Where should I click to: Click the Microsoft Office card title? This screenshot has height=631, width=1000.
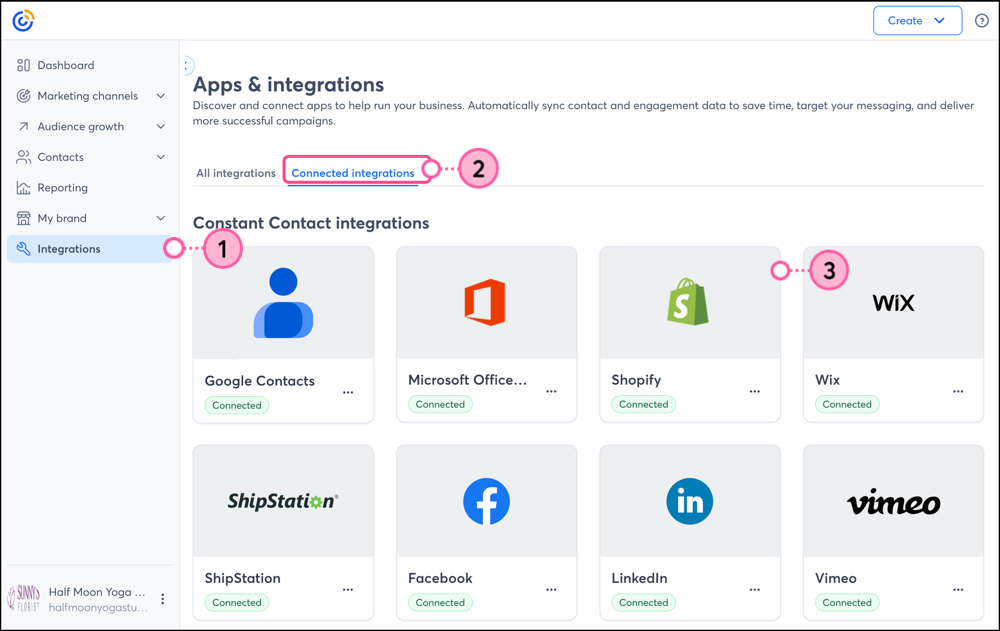click(x=467, y=380)
